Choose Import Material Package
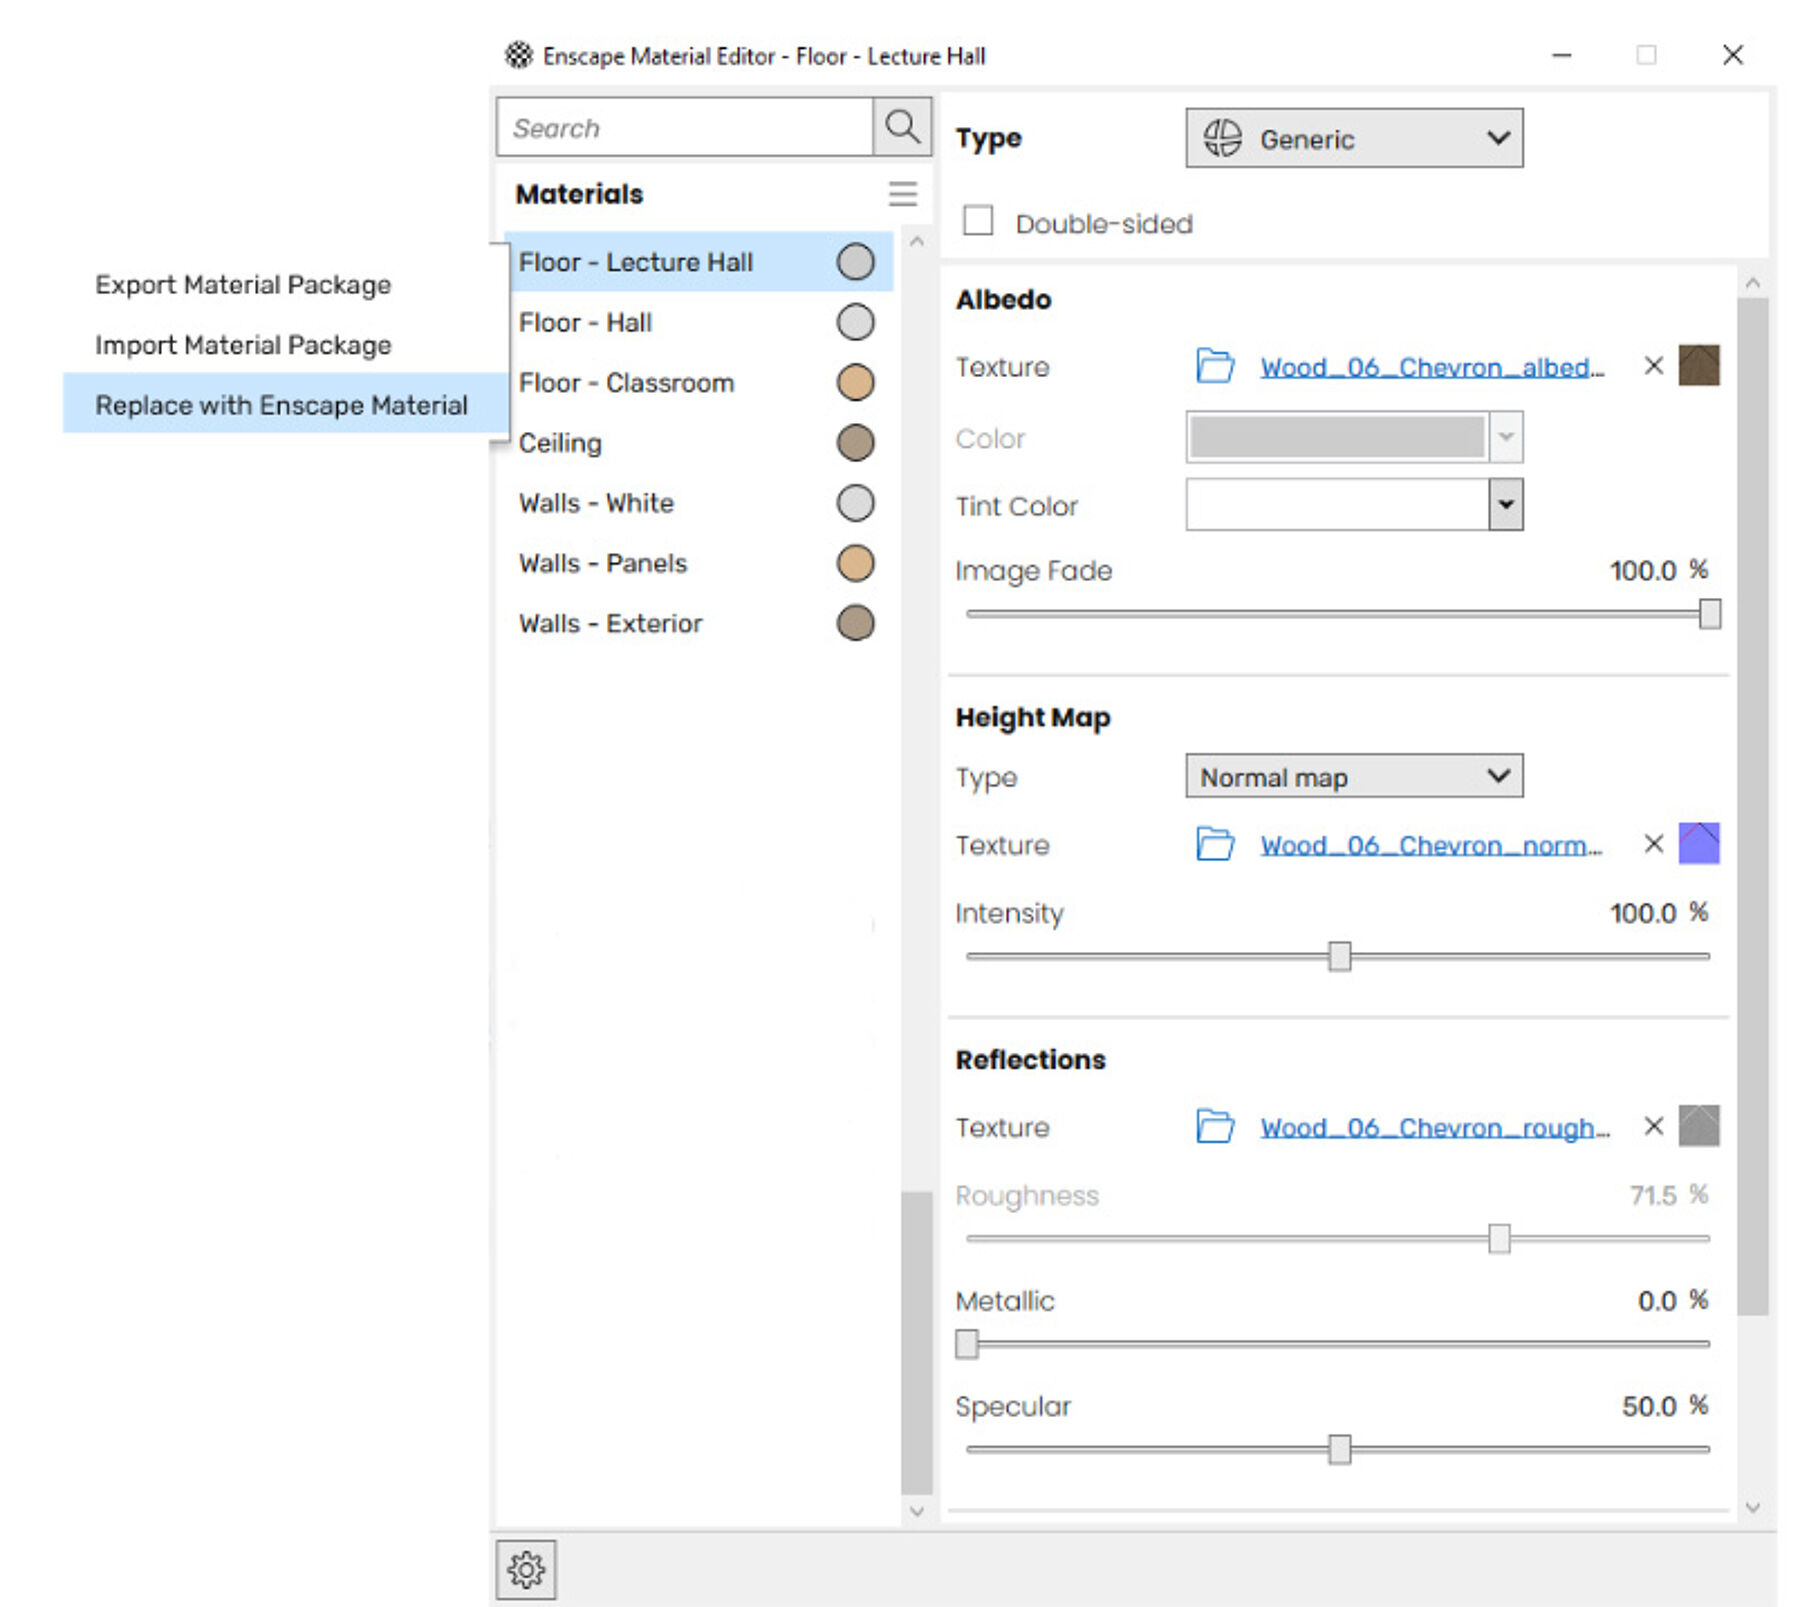Image resolution: width=1809 pixels, height=1607 pixels. (x=242, y=344)
